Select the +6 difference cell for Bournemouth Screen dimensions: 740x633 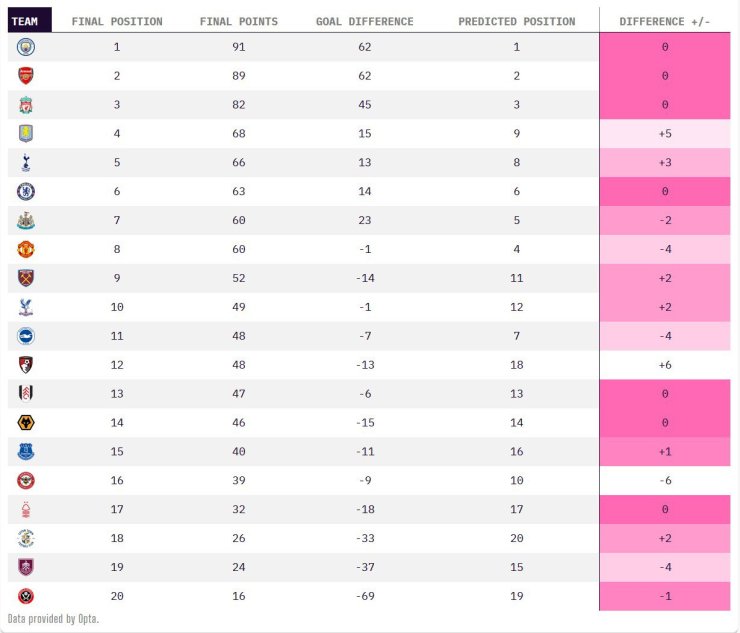click(665, 365)
